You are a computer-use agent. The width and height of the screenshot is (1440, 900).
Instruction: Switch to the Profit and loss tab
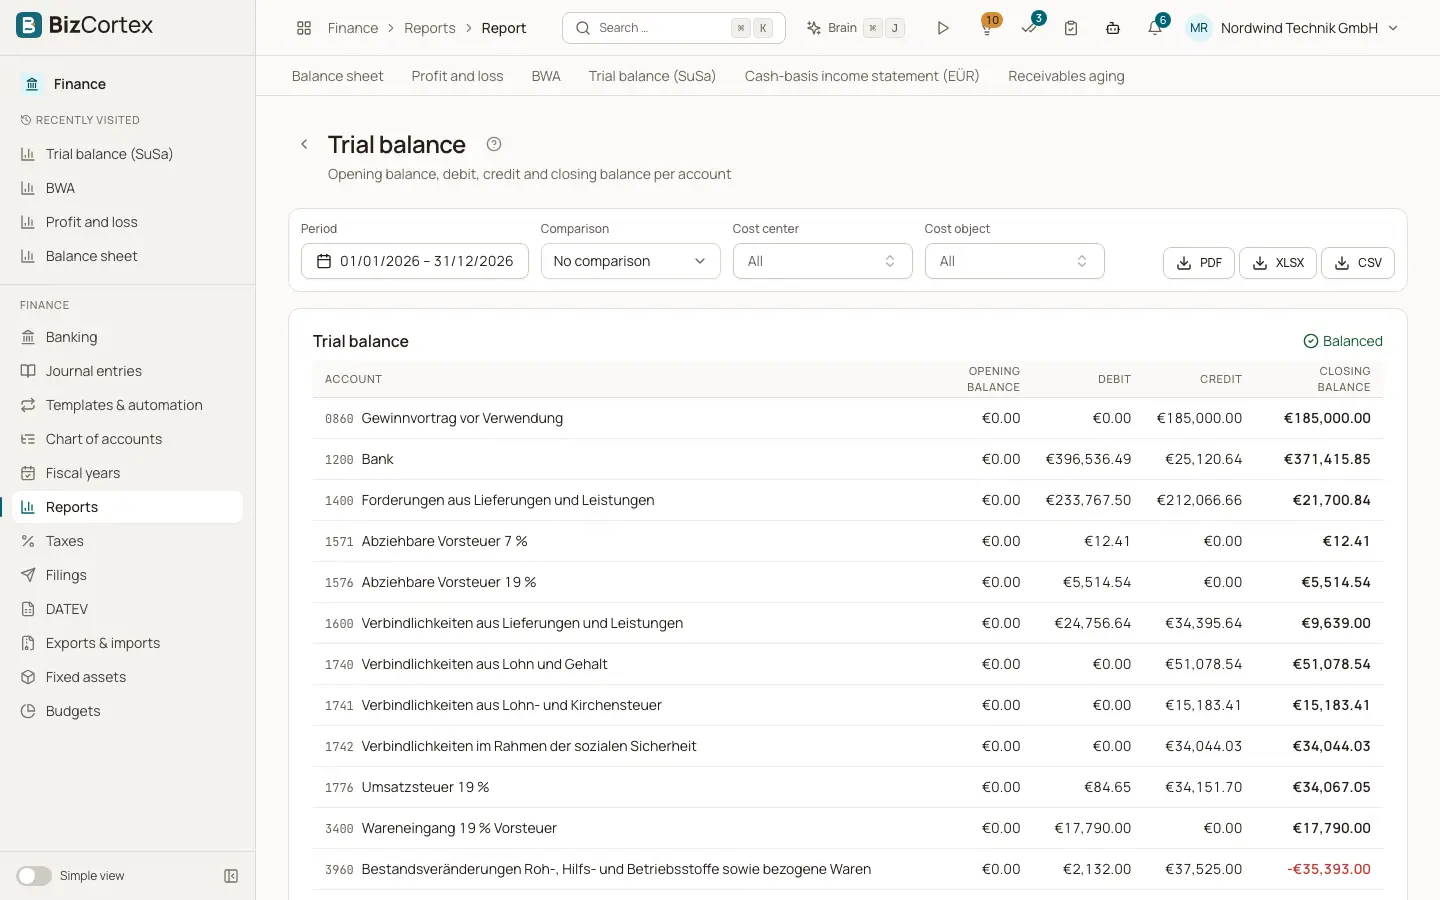tap(457, 76)
